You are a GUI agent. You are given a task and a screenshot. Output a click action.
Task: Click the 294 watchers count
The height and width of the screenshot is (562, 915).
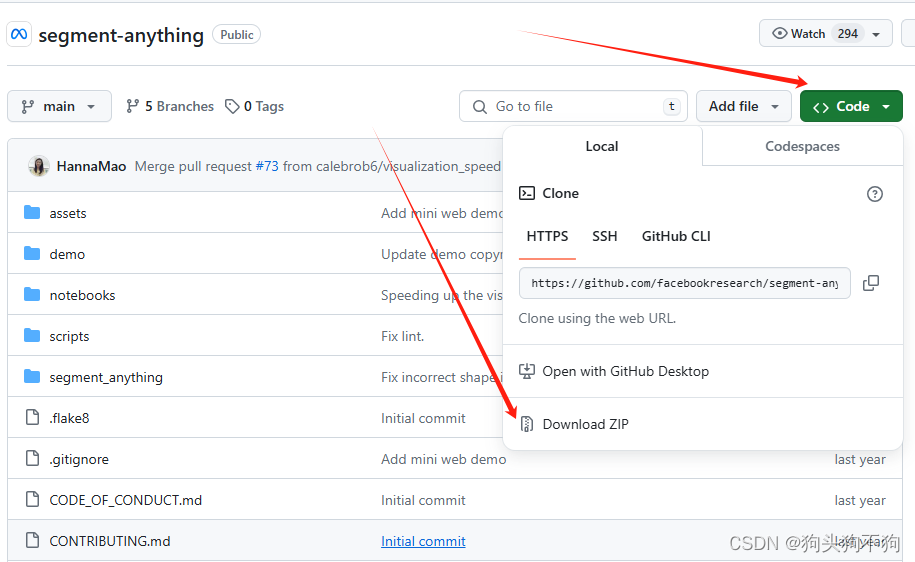848,34
